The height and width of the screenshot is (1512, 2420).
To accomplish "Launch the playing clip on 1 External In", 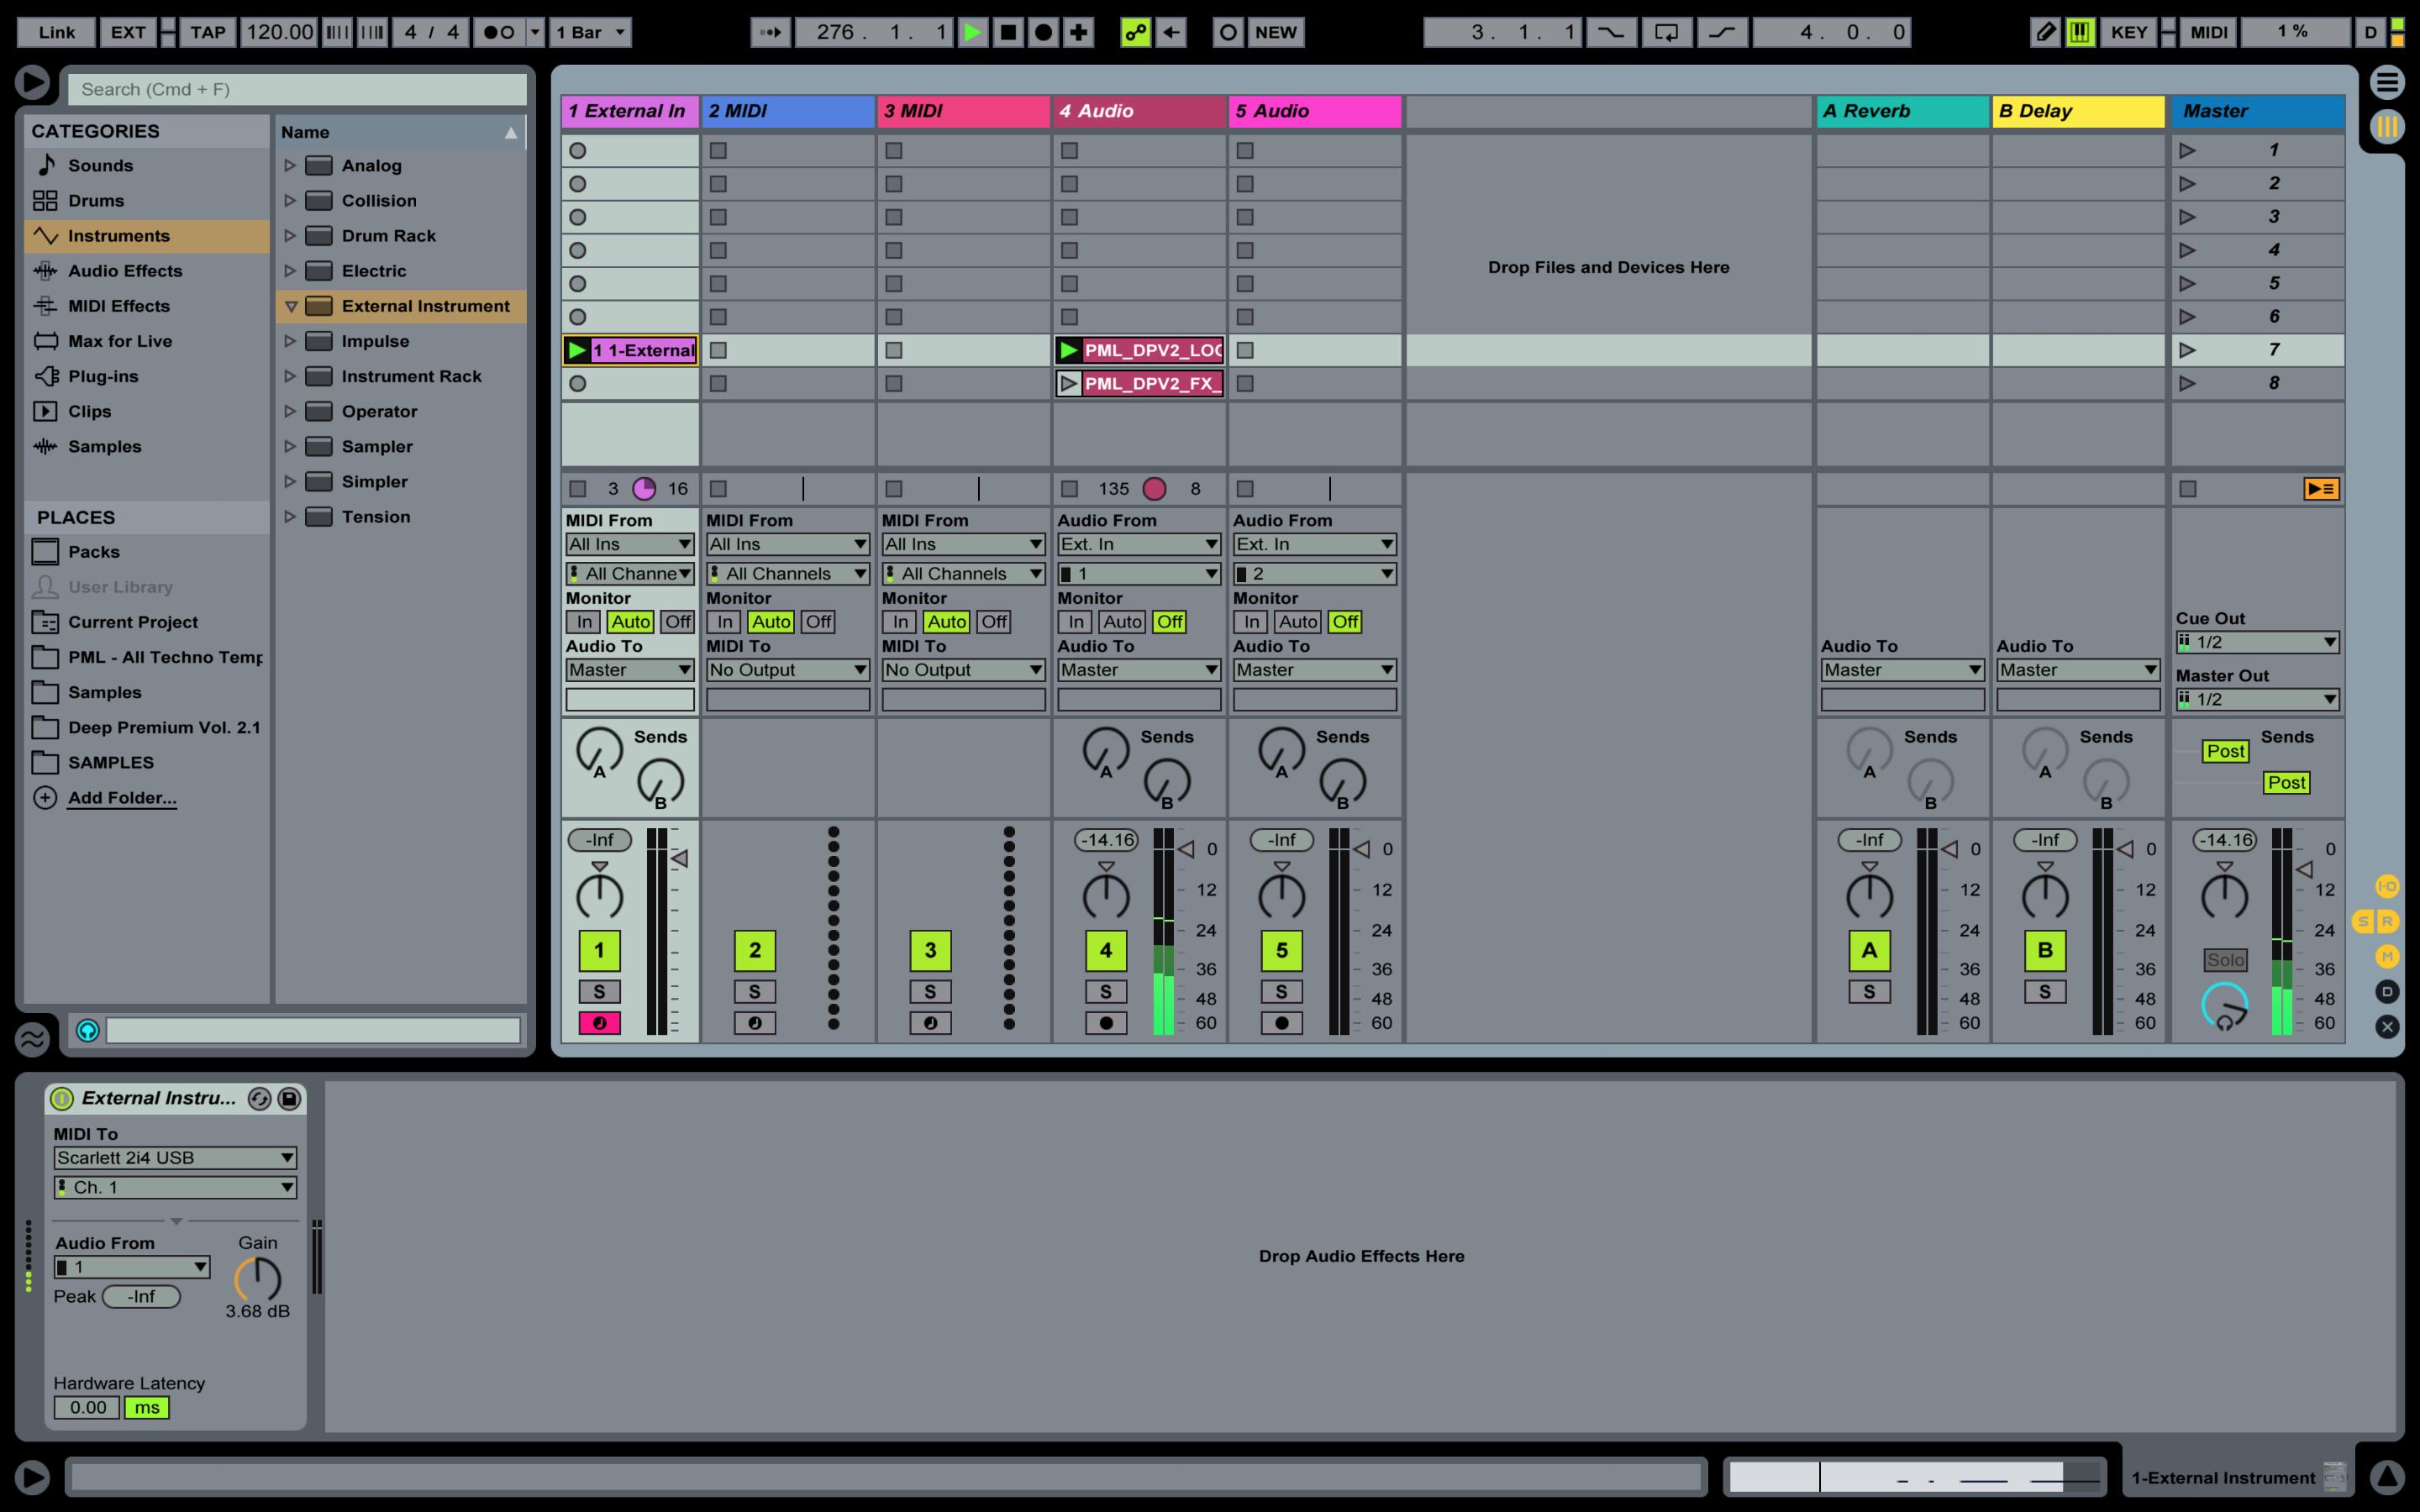I will pyautogui.click(x=577, y=349).
